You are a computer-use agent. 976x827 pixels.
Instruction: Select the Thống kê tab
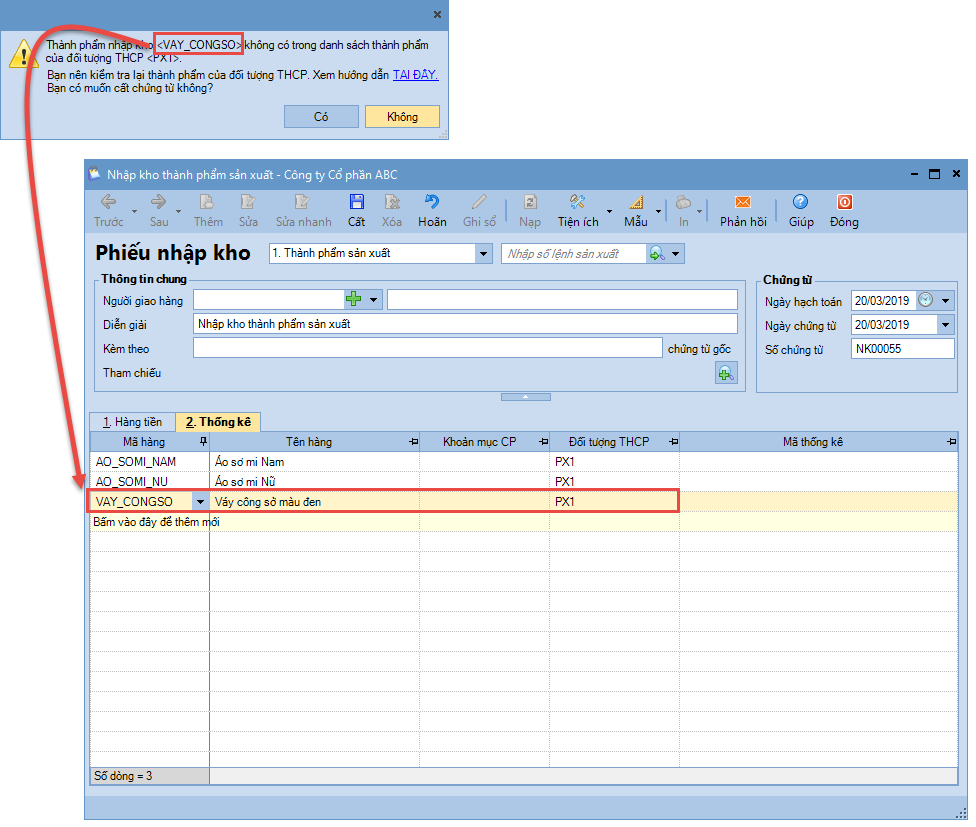click(x=217, y=422)
